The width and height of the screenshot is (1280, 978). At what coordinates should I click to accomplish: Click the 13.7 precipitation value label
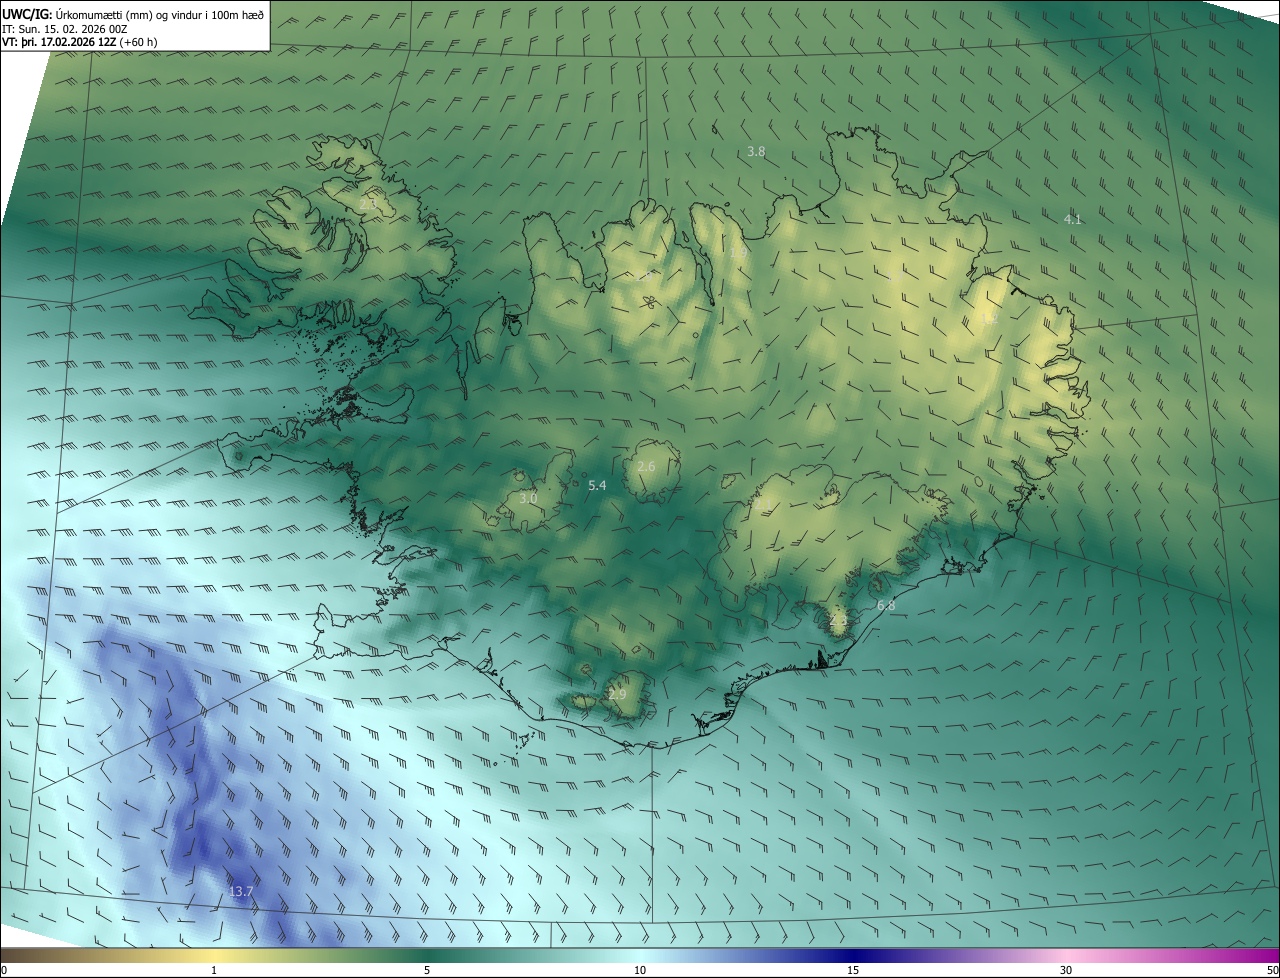241,891
